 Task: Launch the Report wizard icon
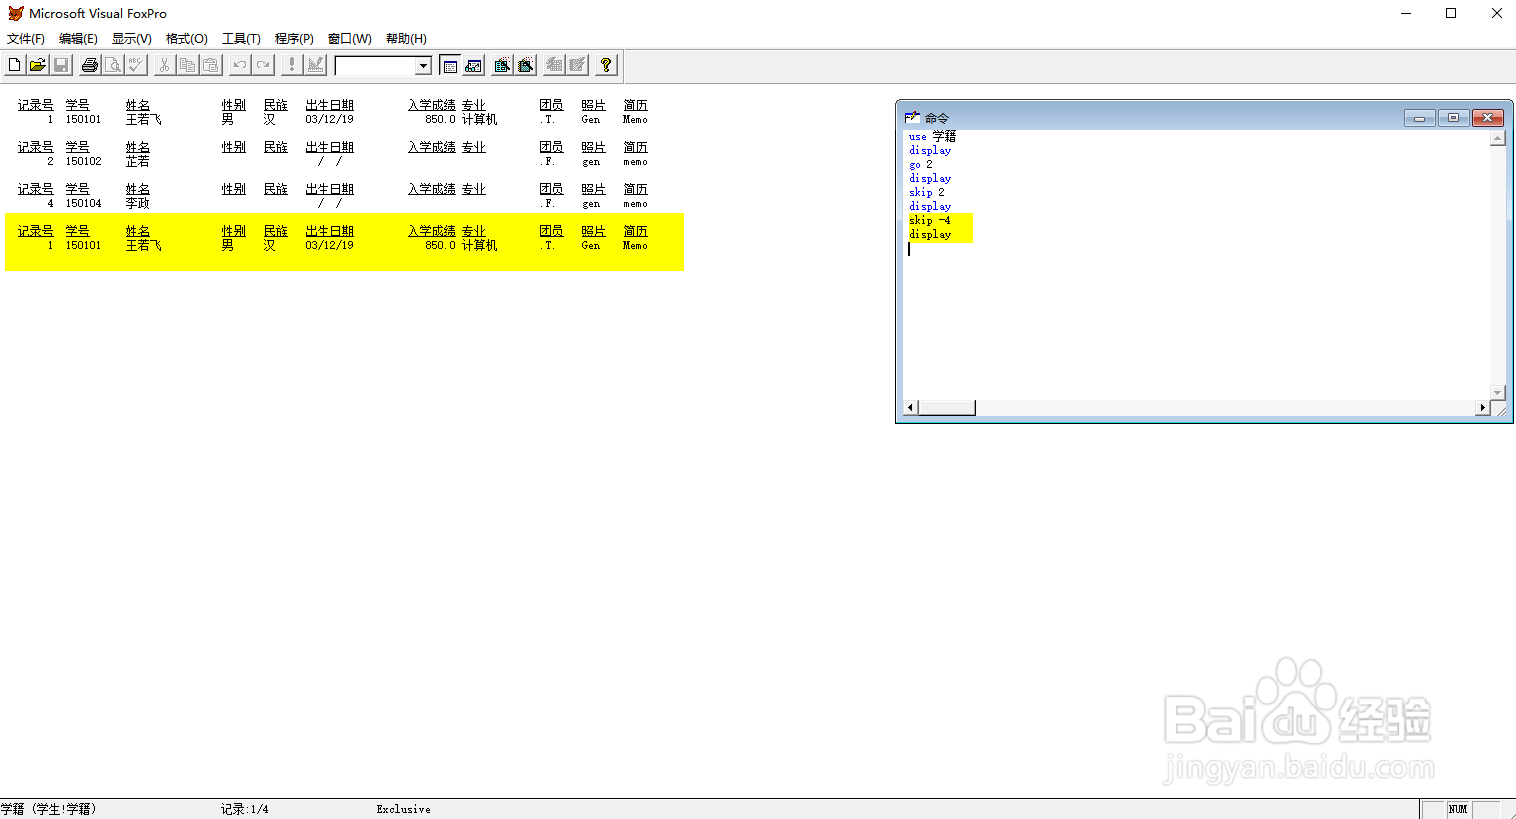[x=526, y=65]
